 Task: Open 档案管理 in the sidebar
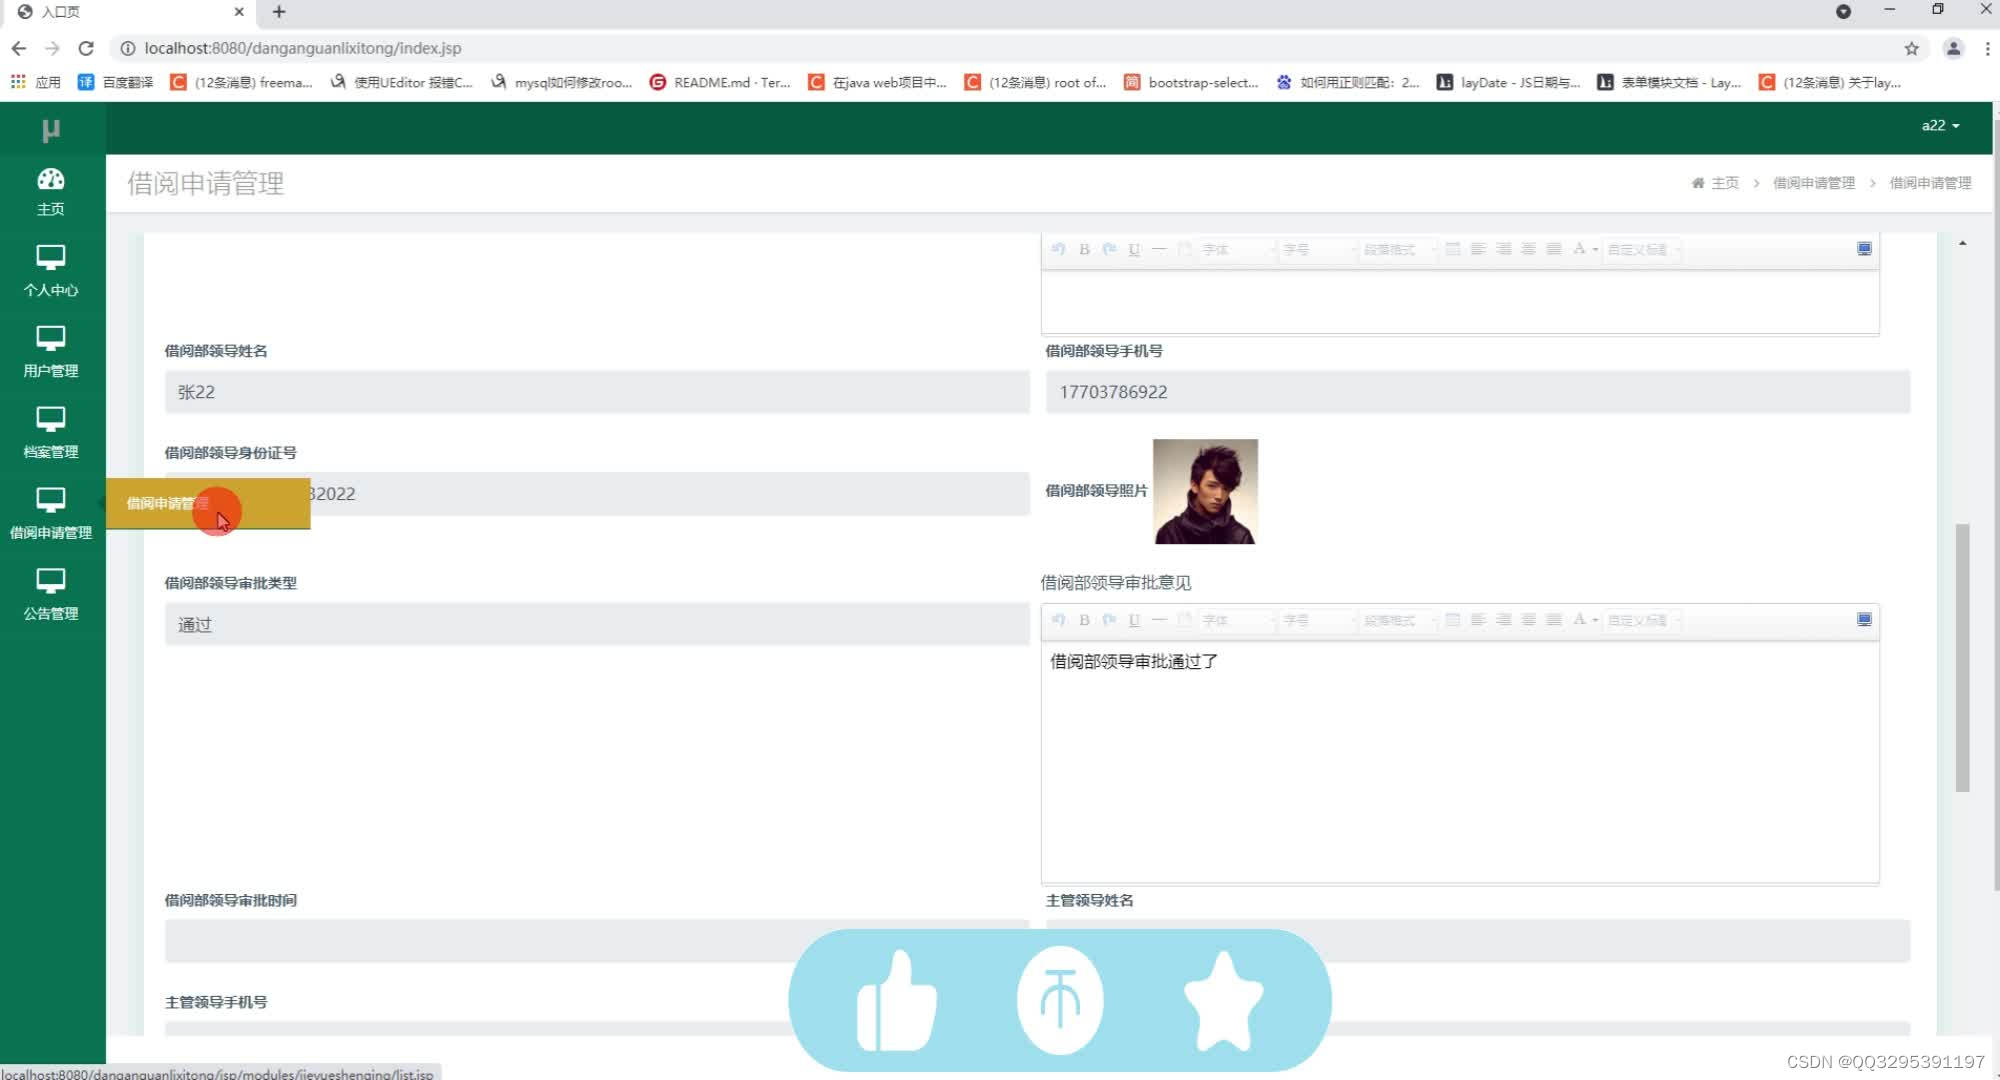(x=51, y=434)
